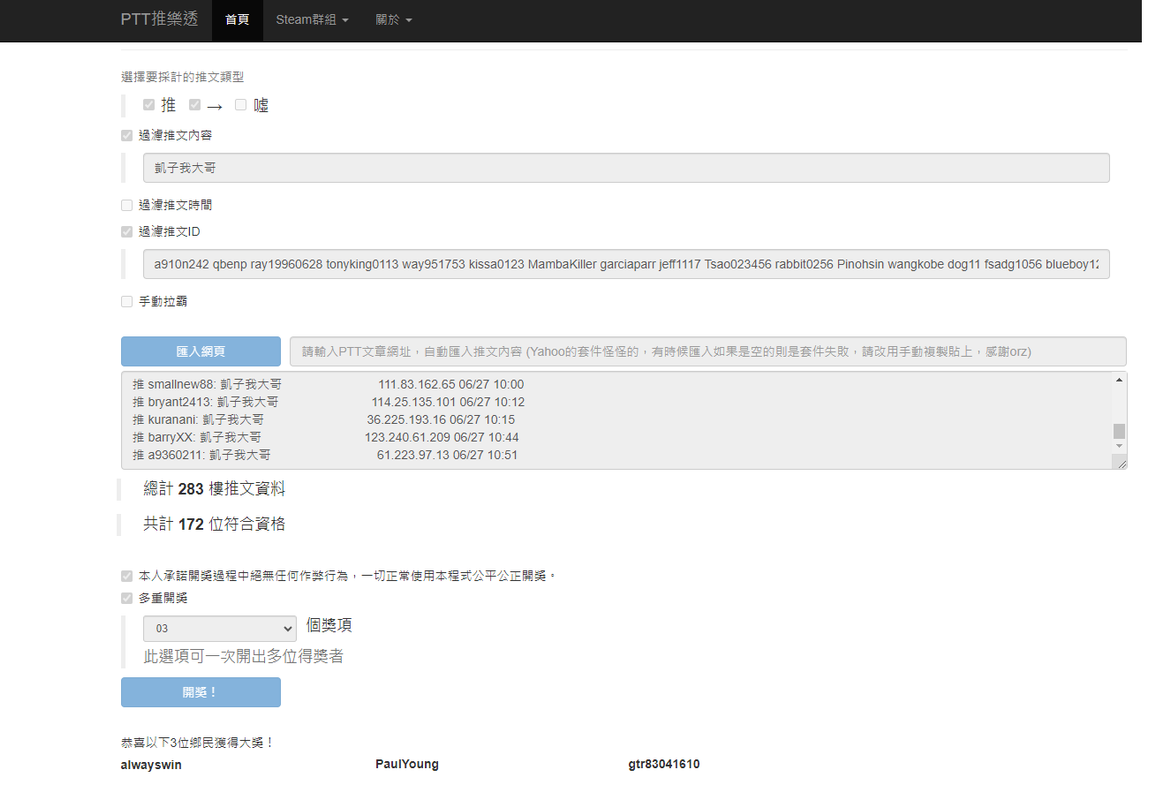This screenshot has height=800, width=1149.
Task: Focus the PTT article URL input field
Action: click(708, 351)
